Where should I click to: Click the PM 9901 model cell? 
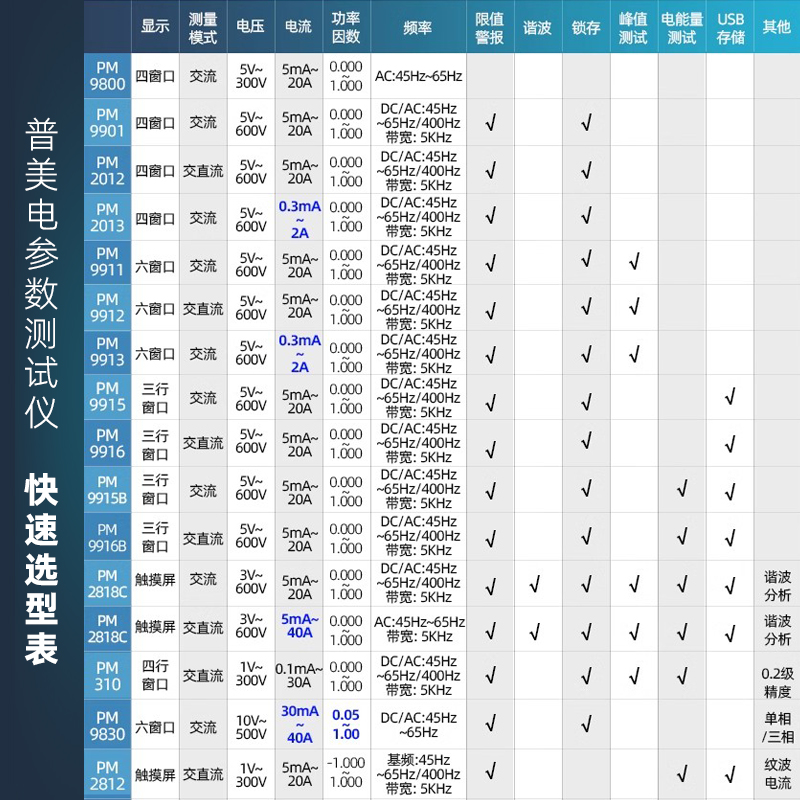tap(107, 122)
